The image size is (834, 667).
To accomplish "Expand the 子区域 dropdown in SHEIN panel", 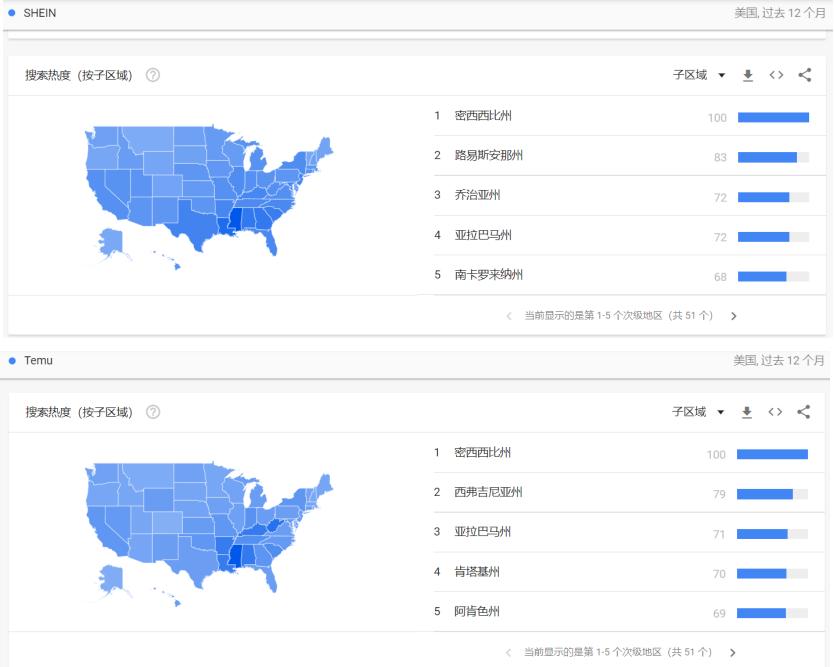I will tap(699, 75).
